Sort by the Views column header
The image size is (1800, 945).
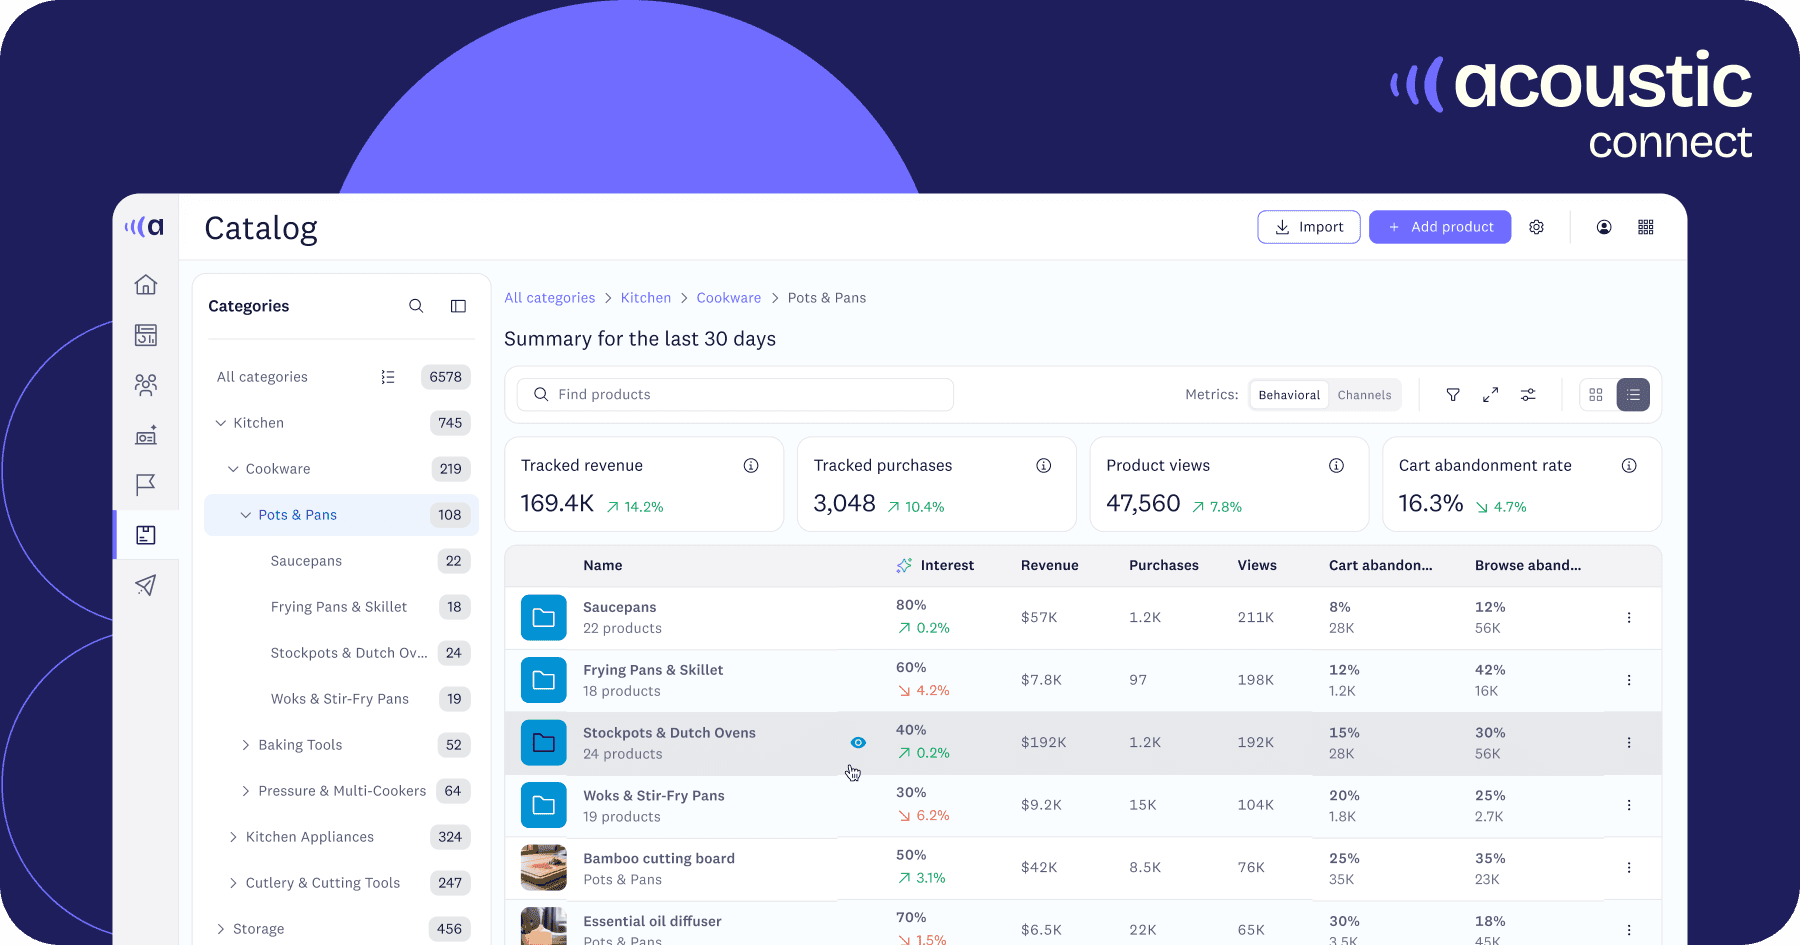pos(1257,565)
